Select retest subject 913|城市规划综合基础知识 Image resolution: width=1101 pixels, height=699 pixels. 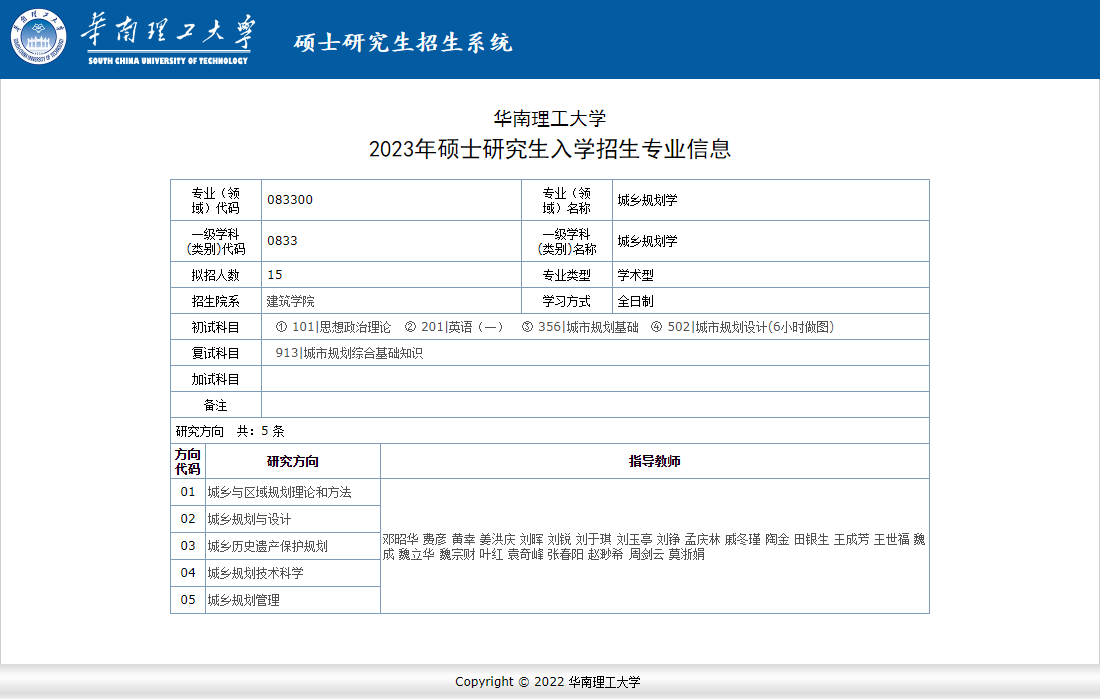(349, 353)
